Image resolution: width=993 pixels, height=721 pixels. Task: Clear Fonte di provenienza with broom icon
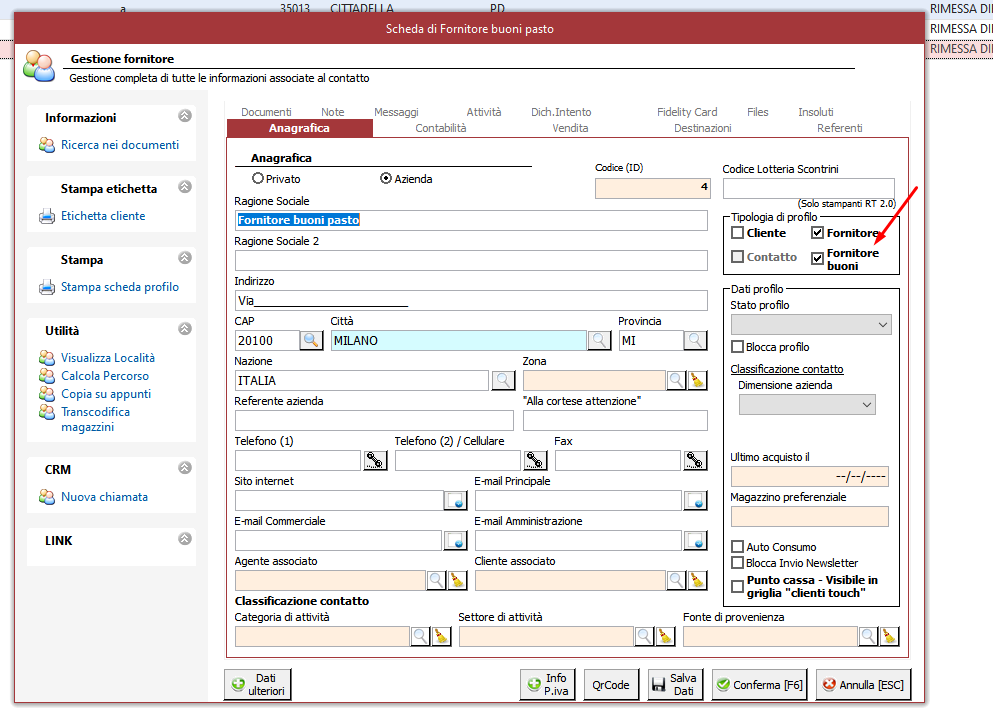(x=889, y=636)
